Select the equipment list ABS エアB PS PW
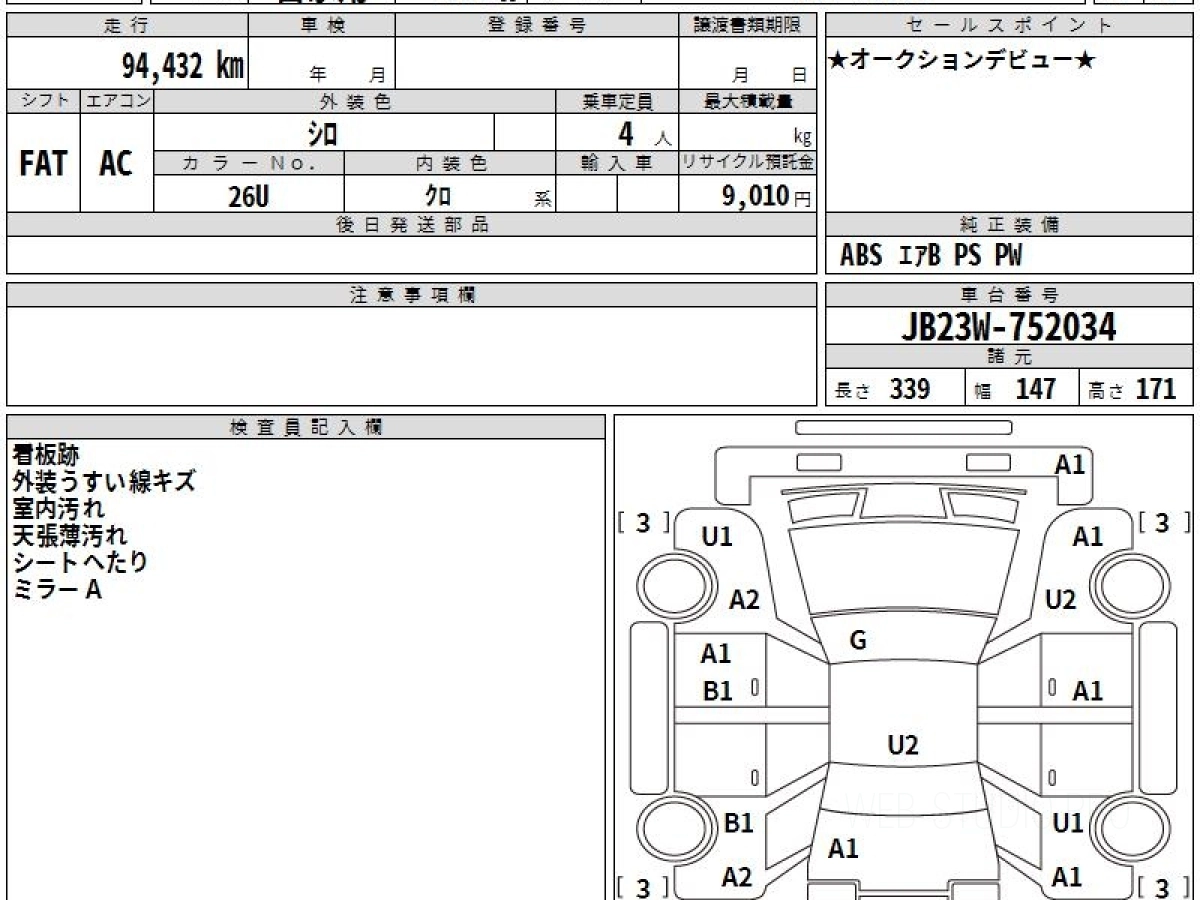The width and height of the screenshot is (1200, 900). (x=931, y=256)
